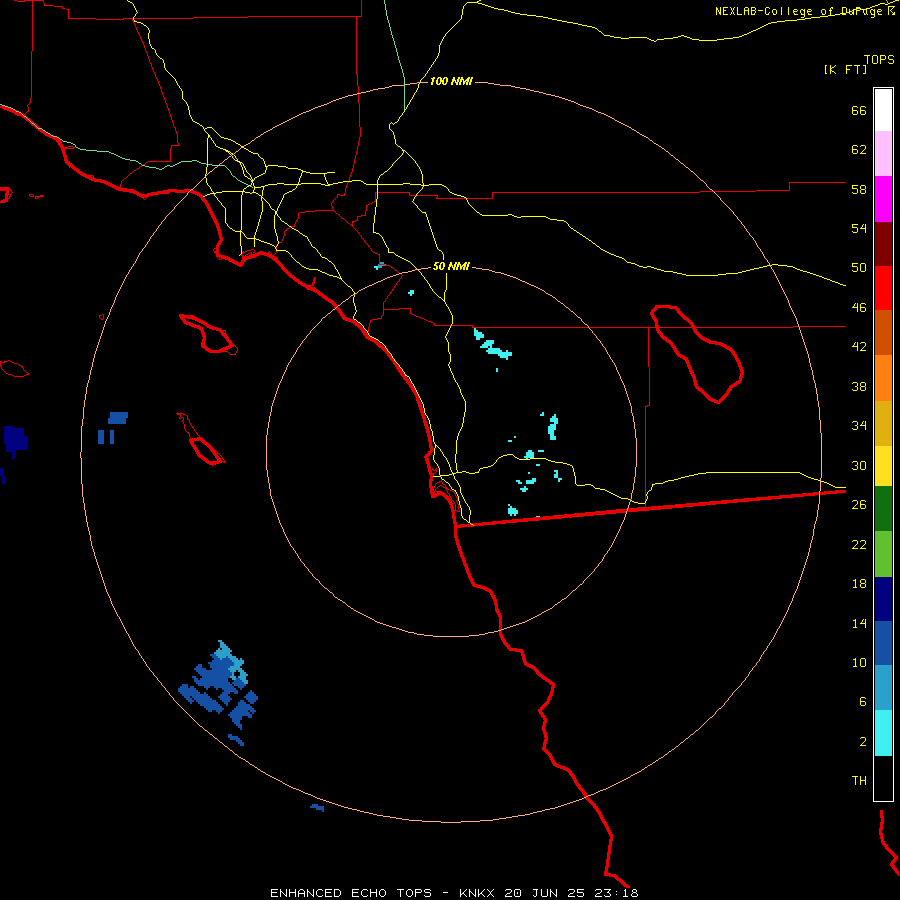900x900 pixels.
Task: Click the 34 scale value
Action: [859, 426]
